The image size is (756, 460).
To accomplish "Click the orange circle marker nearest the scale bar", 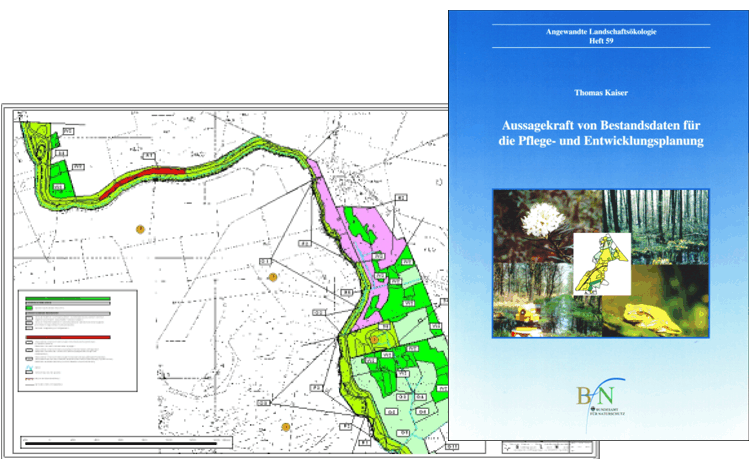I will (x=285, y=428).
